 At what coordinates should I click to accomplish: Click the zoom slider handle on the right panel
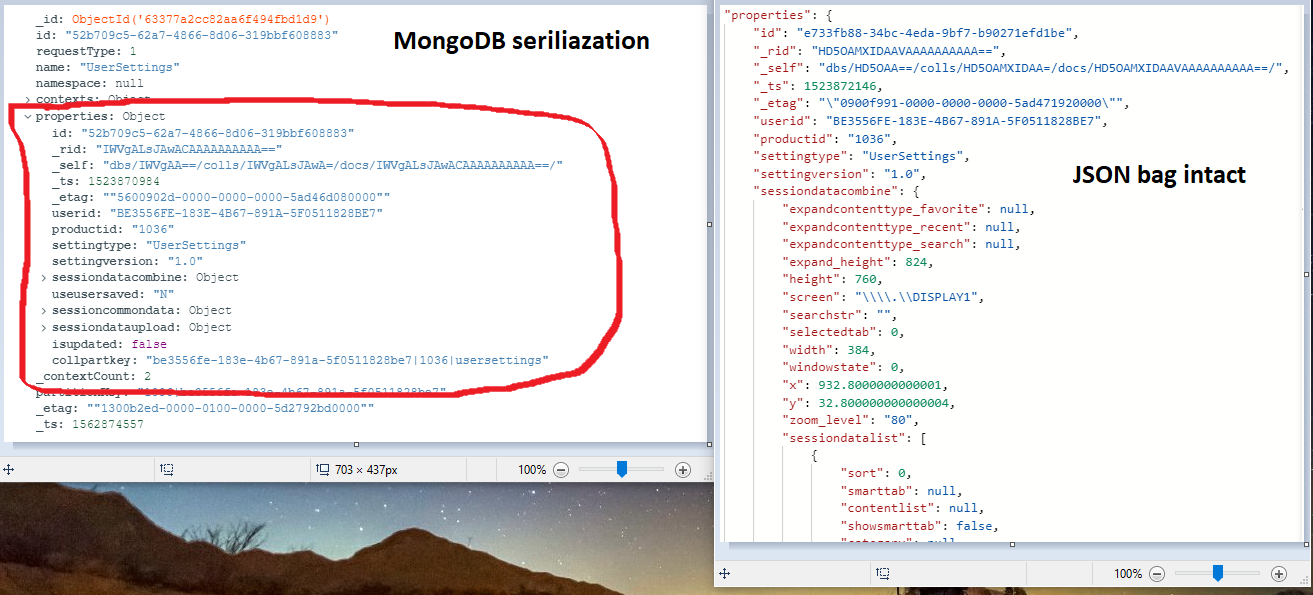(1218, 573)
